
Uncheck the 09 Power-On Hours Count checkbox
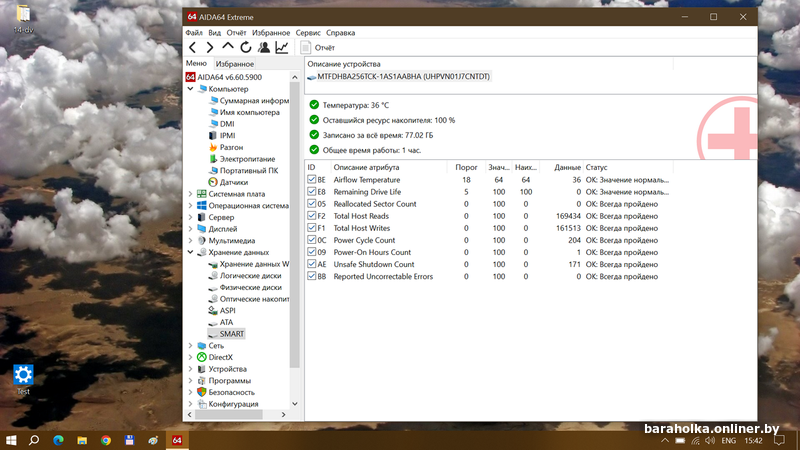[312, 252]
